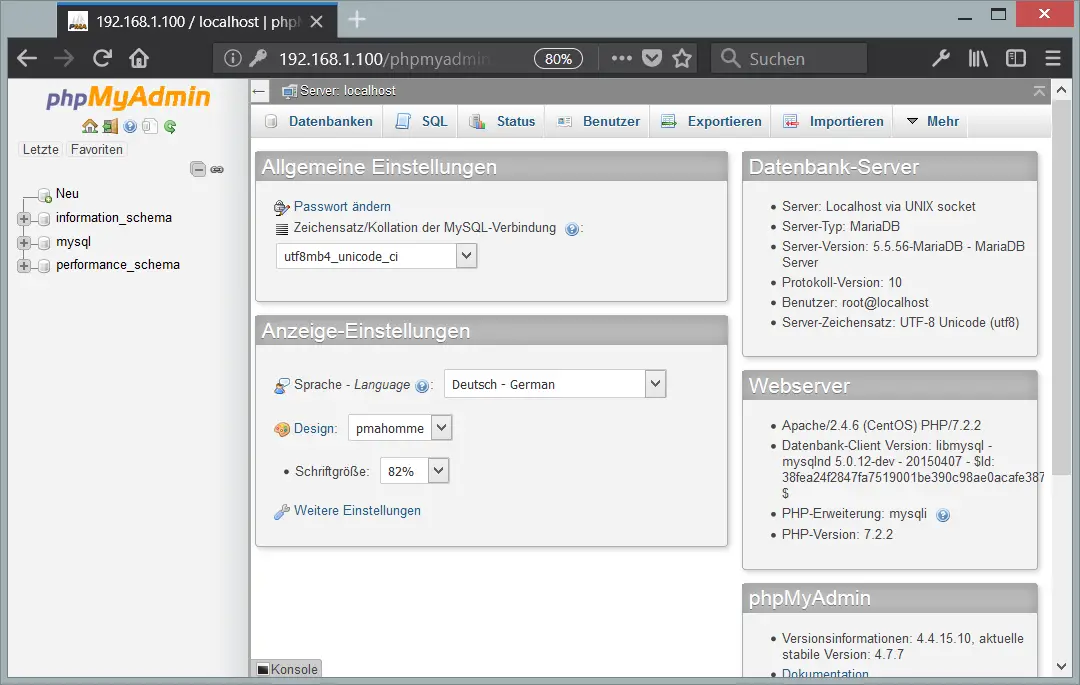Click the information_schema database cylinder icon
Viewport: 1080px width, 685px height.
point(44,220)
